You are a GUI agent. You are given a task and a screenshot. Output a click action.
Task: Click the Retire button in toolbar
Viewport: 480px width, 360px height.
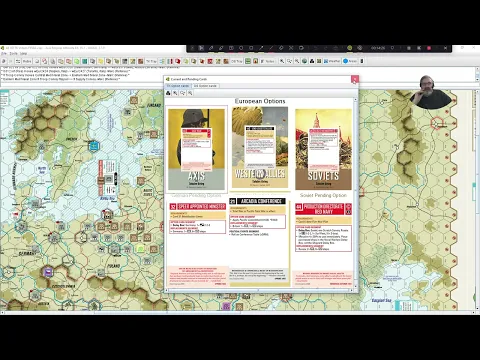click(27, 61)
